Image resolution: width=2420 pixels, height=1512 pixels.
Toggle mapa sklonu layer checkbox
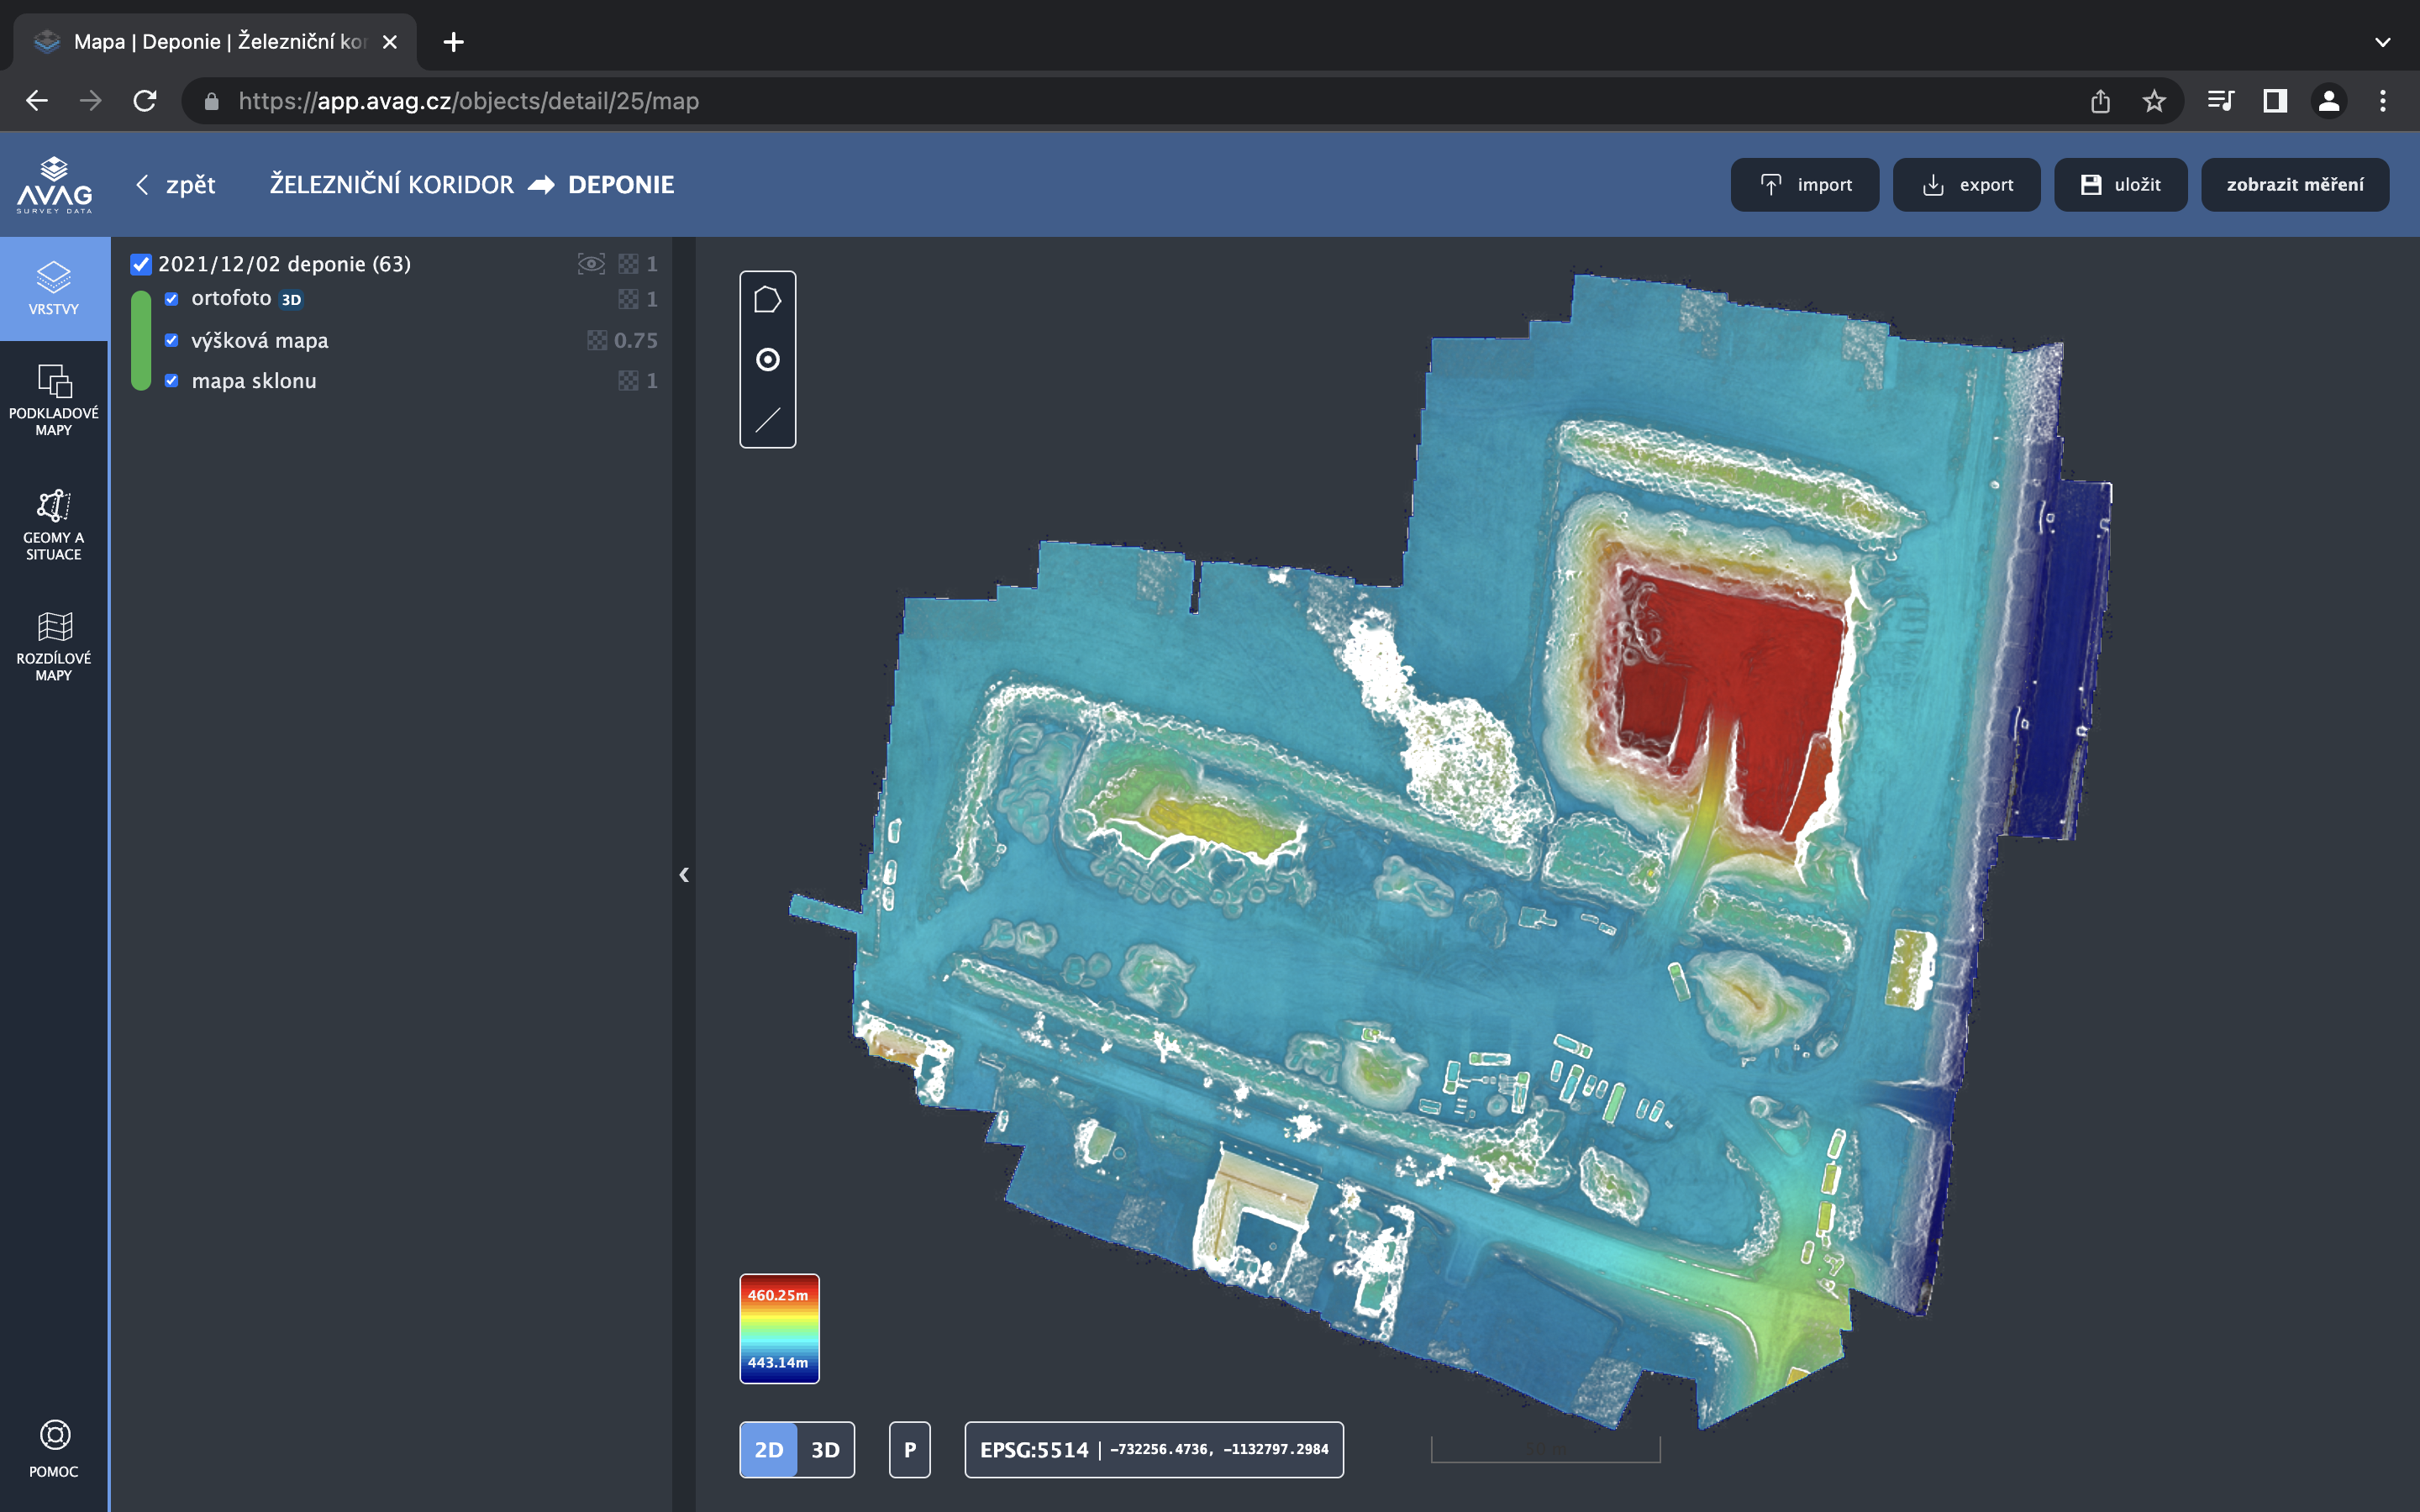click(171, 380)
